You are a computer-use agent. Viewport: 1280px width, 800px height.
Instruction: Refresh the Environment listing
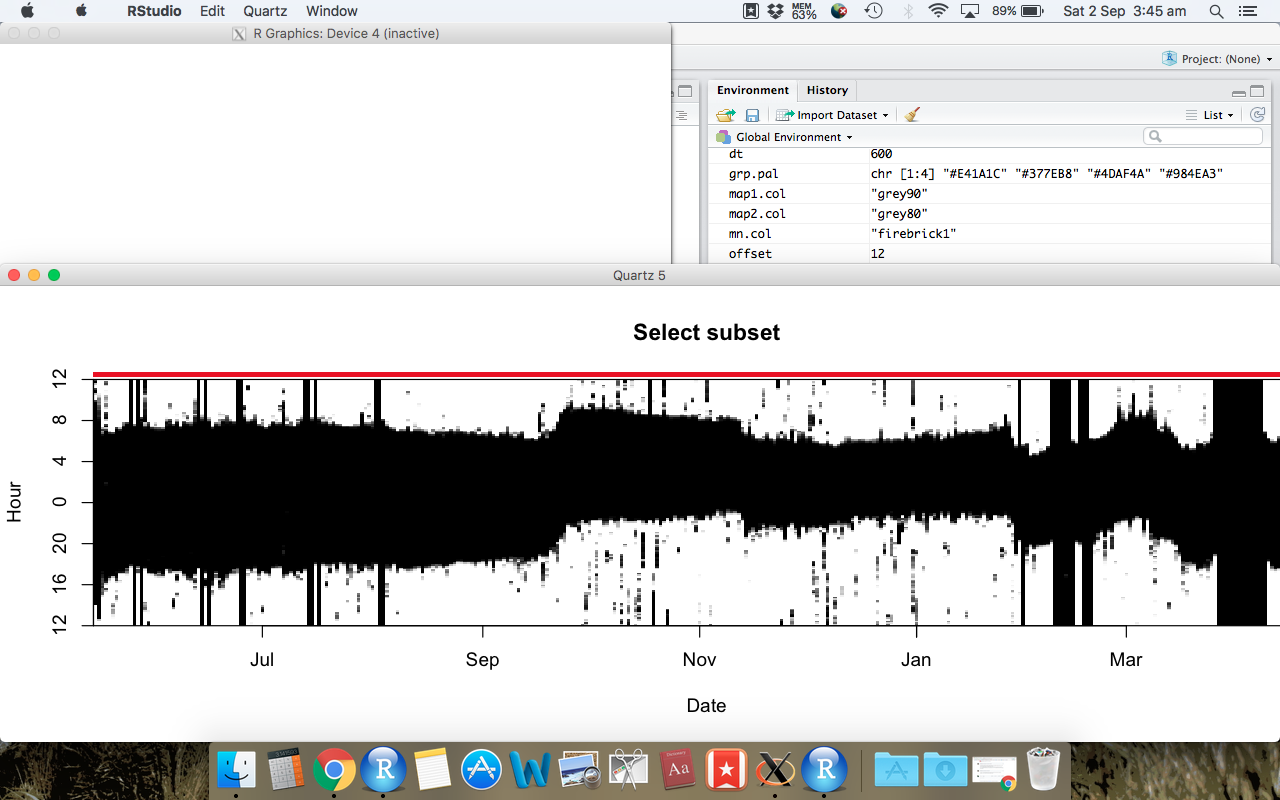click(1257, 114)
